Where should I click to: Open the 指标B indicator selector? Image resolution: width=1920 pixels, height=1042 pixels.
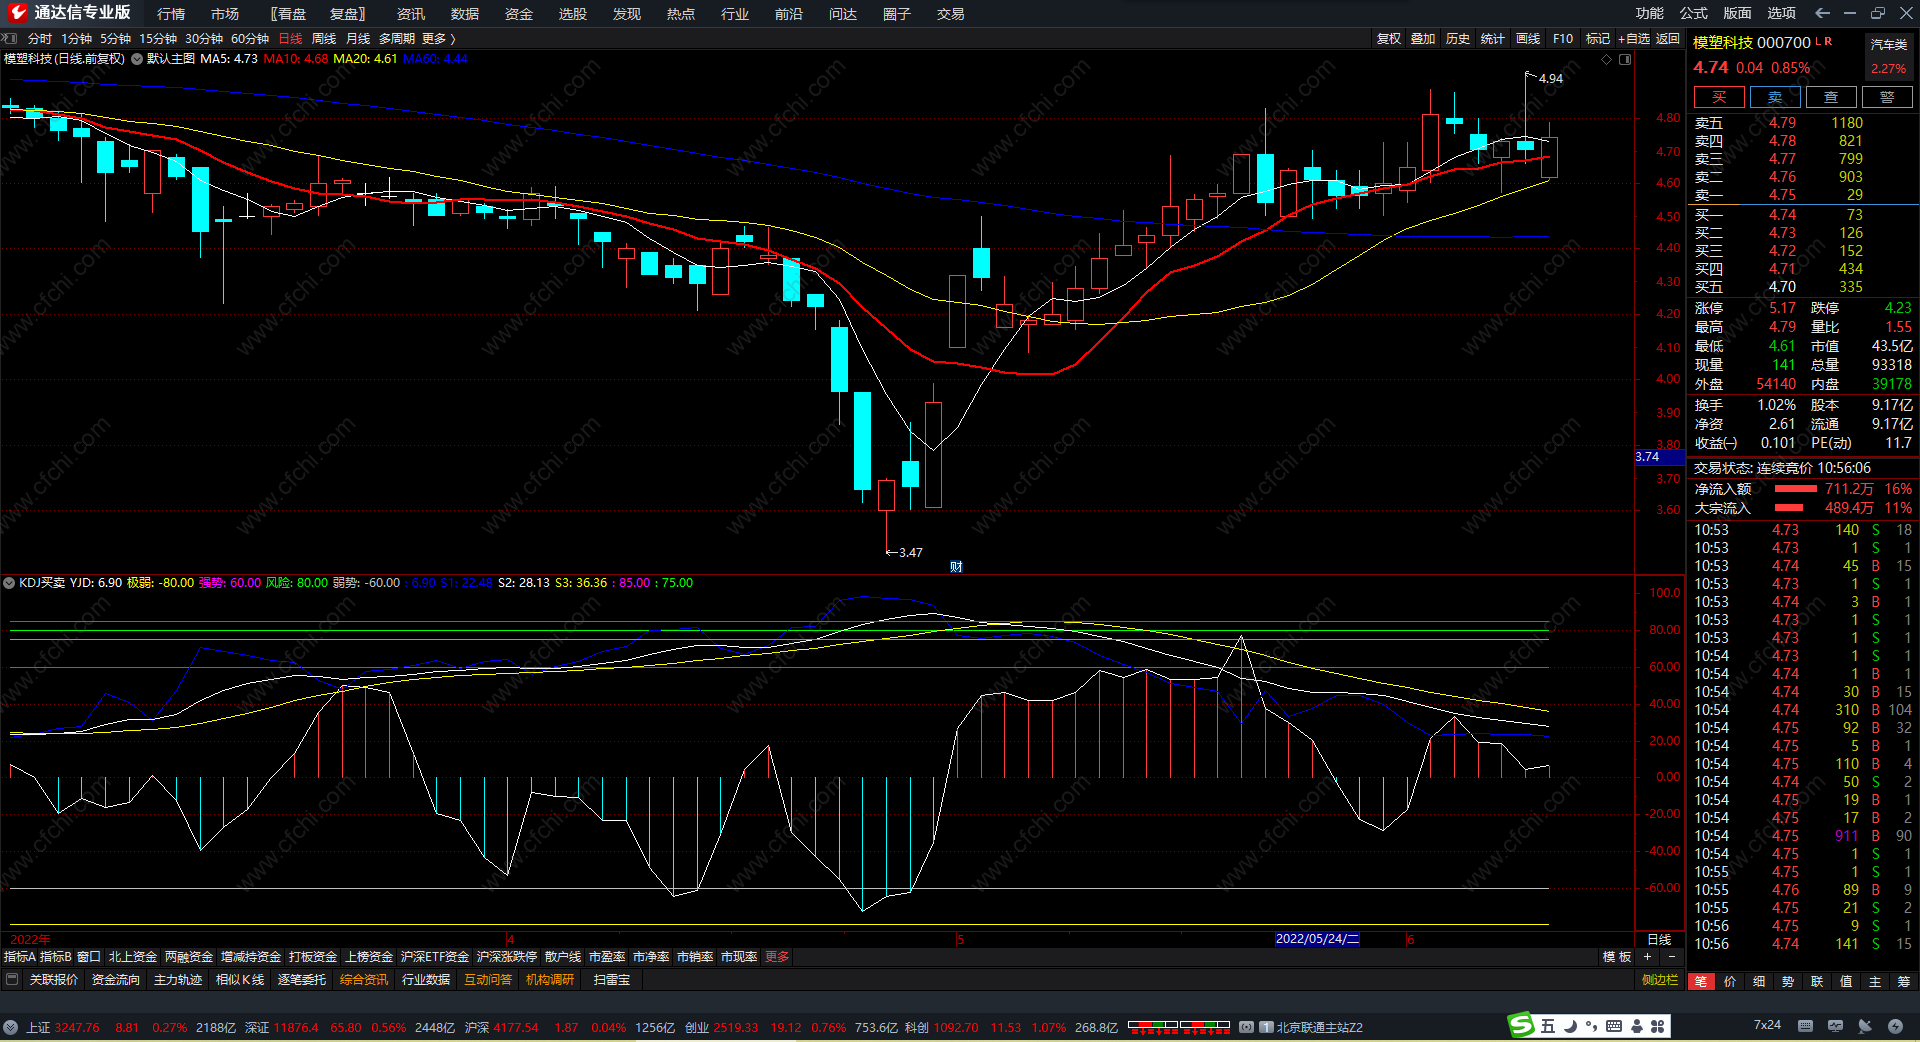56,957
